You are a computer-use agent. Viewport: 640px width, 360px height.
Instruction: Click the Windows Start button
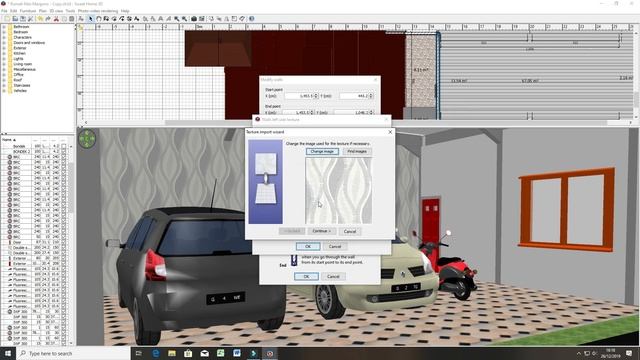click(8, 353)
